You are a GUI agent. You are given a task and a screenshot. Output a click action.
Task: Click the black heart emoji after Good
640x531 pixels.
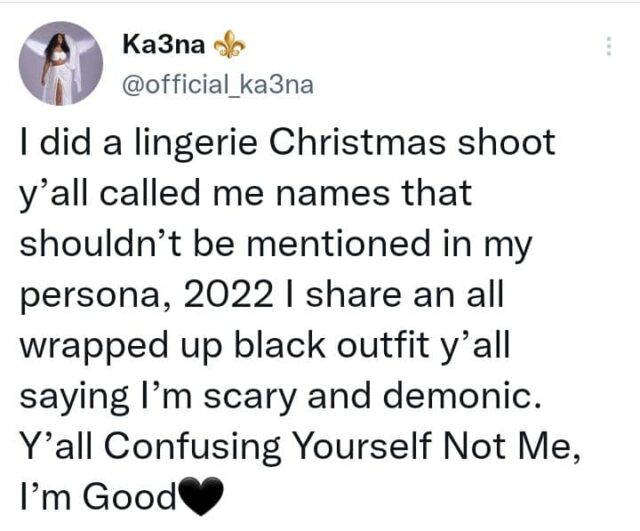(200, 497)
